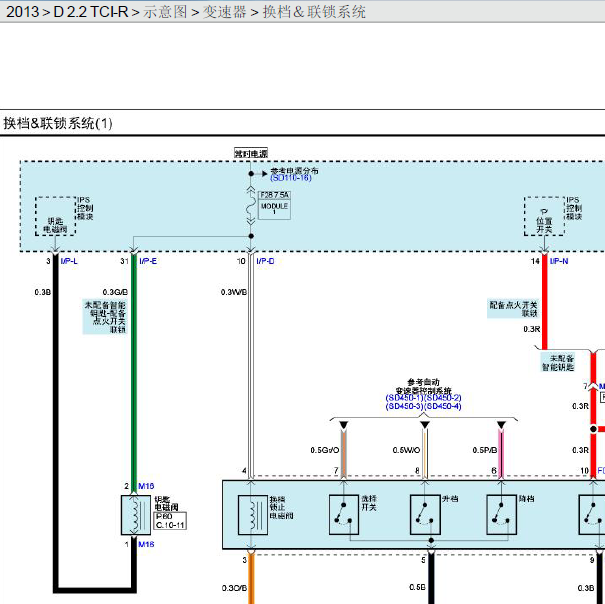The image size is (605, 604).
Task: Click pin number 14 at I/P-N
Action: coord(535,261)
